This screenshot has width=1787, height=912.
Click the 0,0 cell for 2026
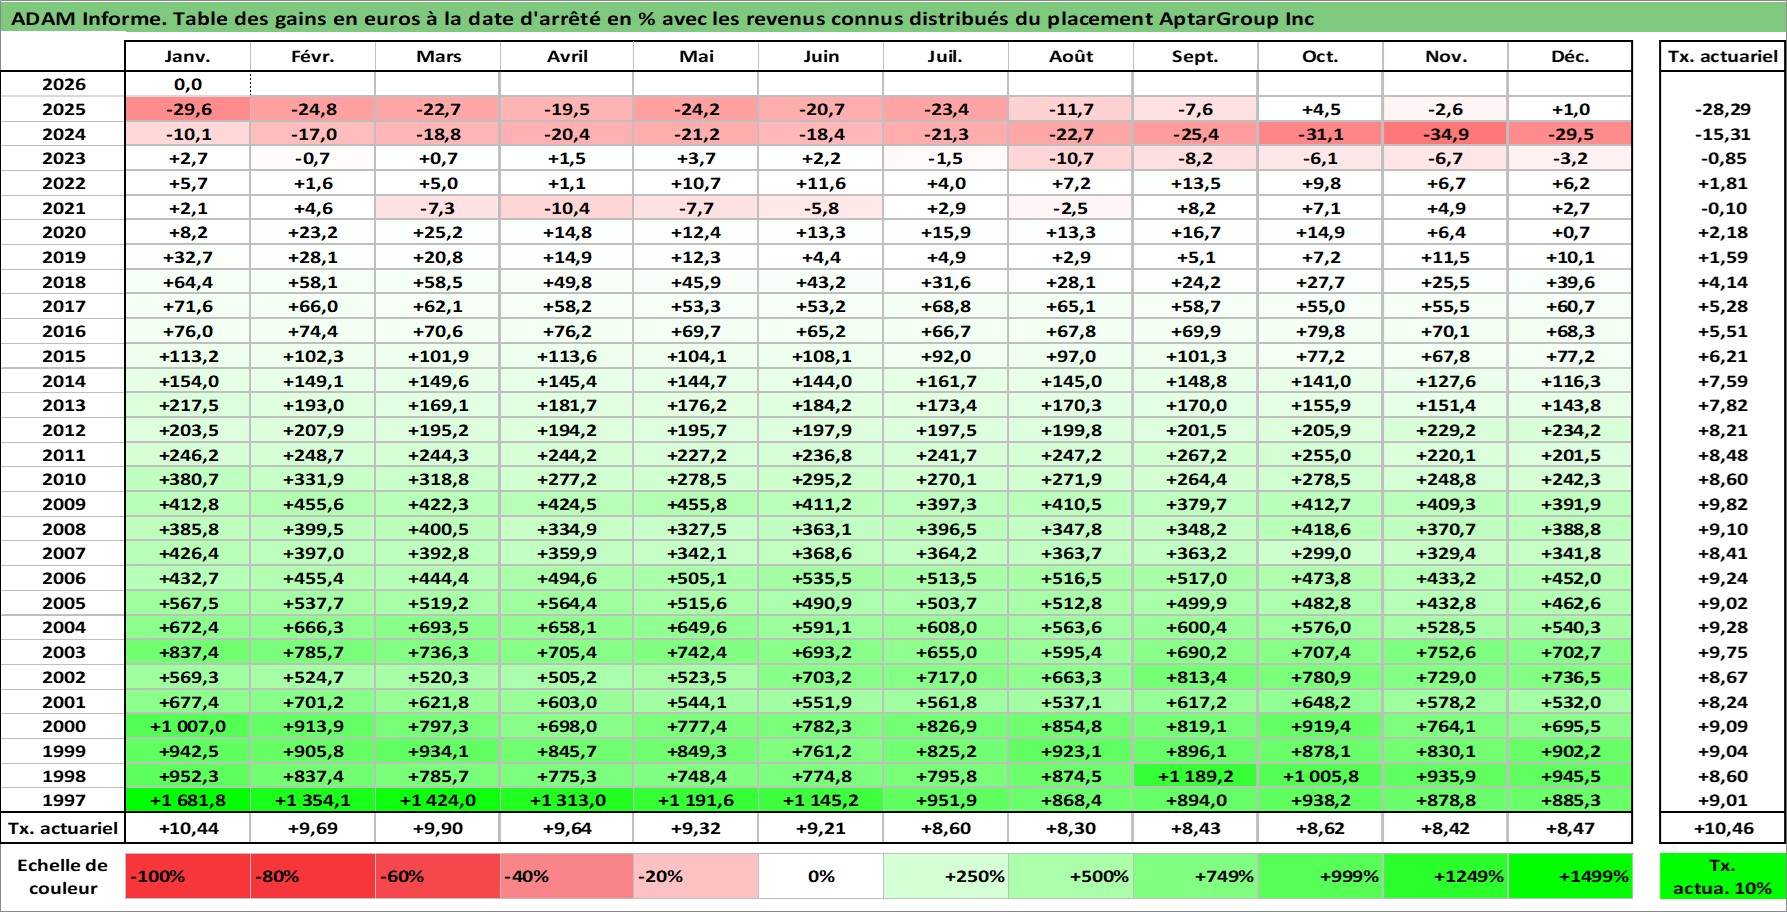tap(187, 85)
